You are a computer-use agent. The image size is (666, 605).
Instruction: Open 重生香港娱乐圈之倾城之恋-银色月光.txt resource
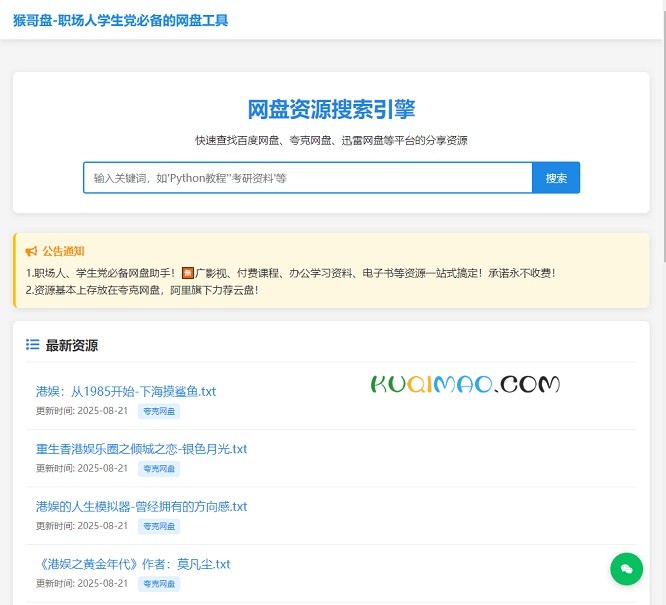pyautogui.click(x=141, y=449)
